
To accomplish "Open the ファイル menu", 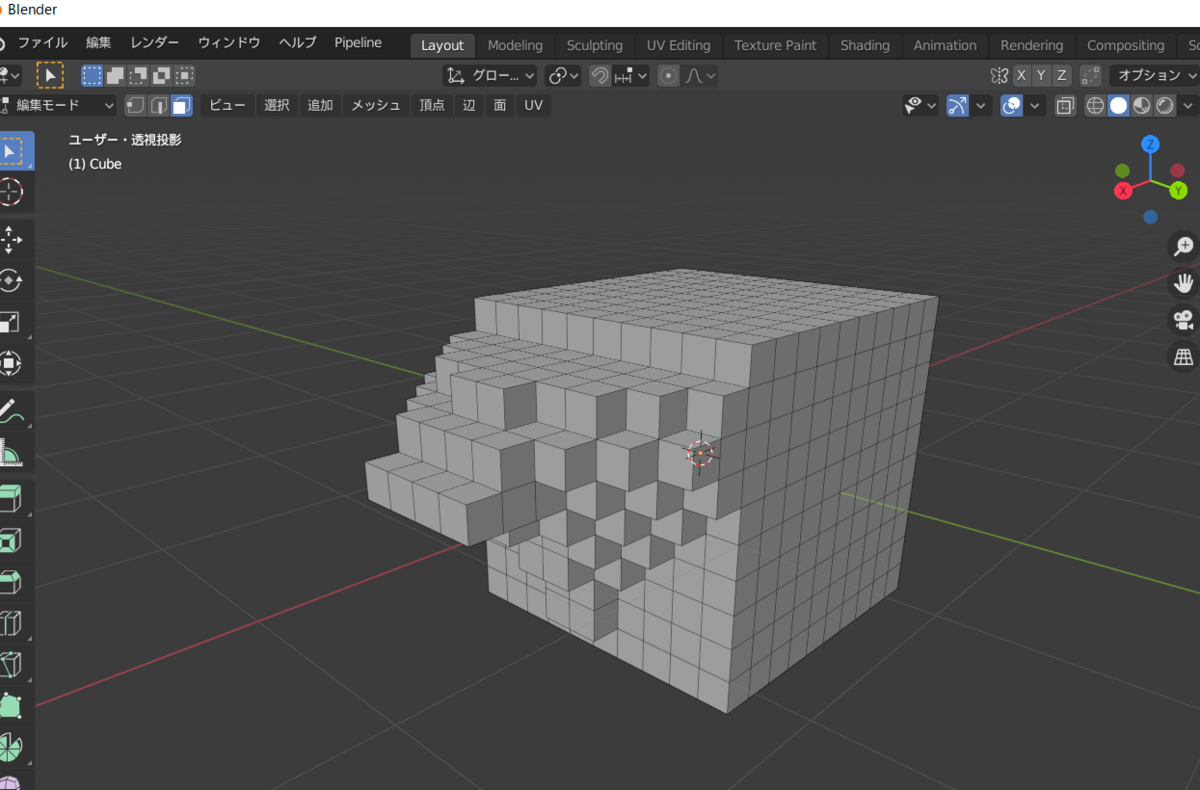I will (x=43, y=43).
